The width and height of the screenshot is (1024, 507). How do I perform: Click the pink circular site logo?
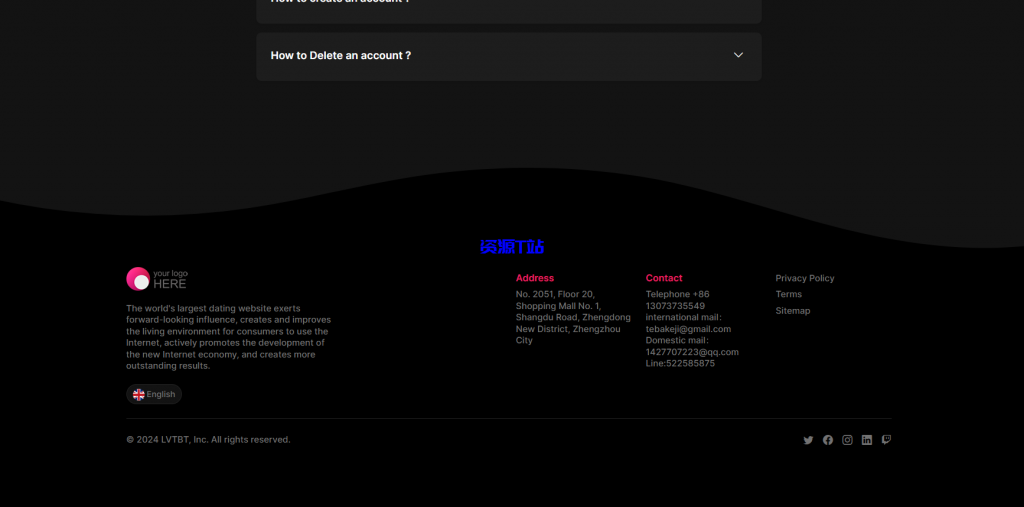point(138,279)
